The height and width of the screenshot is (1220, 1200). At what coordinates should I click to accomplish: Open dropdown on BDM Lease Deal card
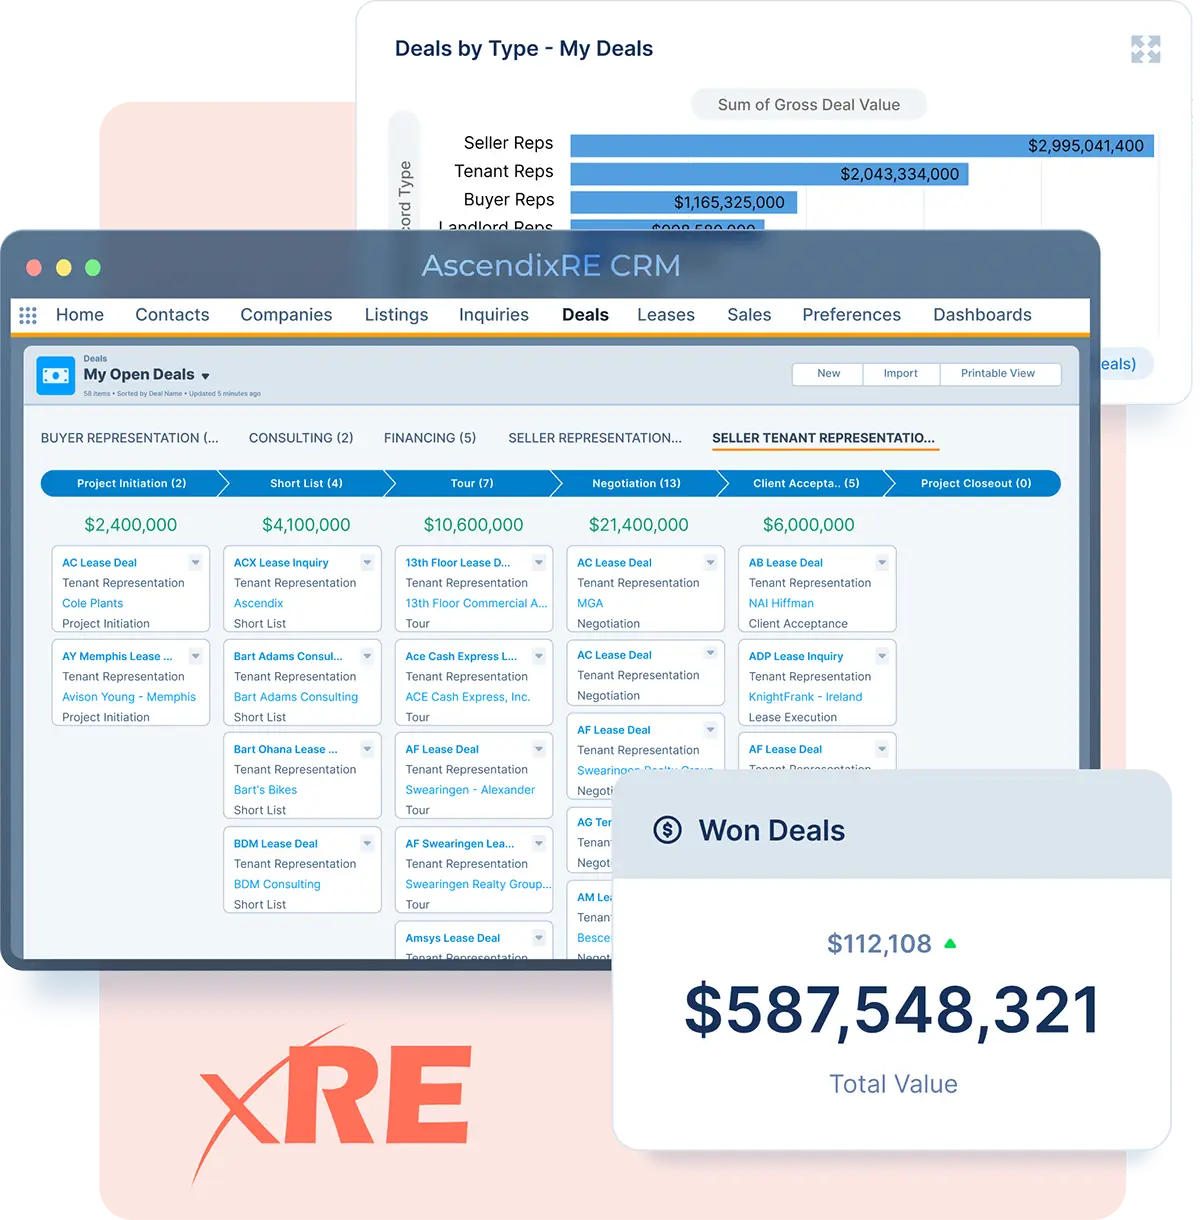point(367,844)
